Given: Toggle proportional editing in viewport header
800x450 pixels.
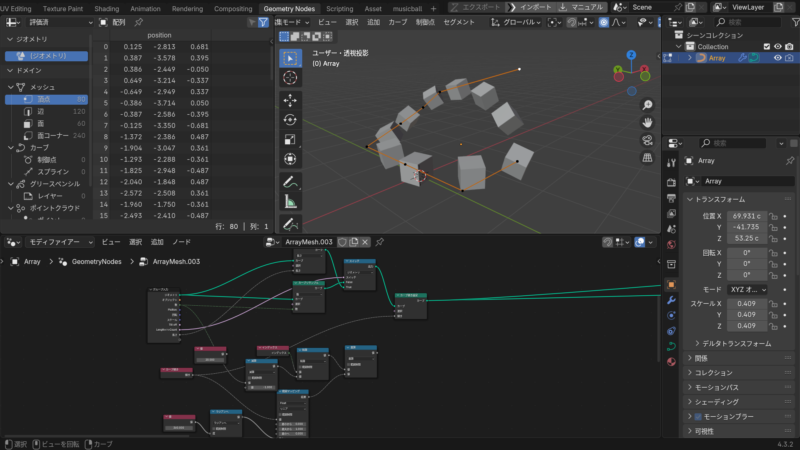Looking at the screenshot, I should click(x=604, y=22).
